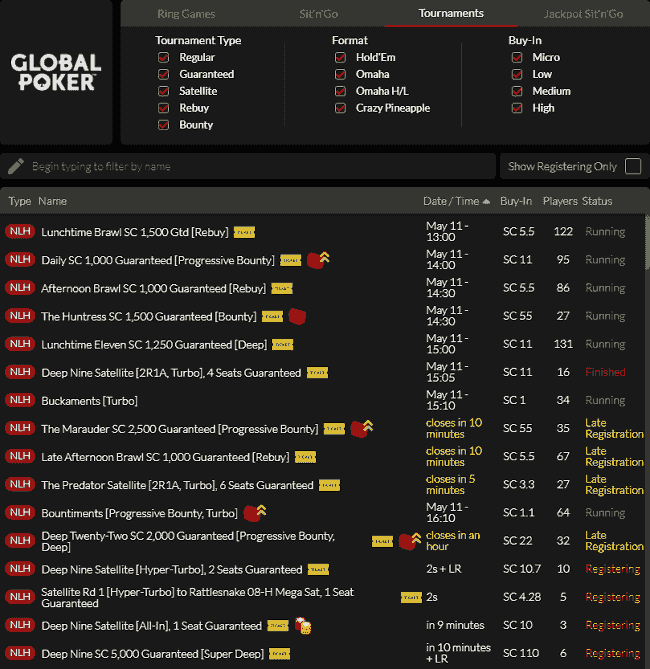Open Buckaments [Turbo] tournament

89,401
